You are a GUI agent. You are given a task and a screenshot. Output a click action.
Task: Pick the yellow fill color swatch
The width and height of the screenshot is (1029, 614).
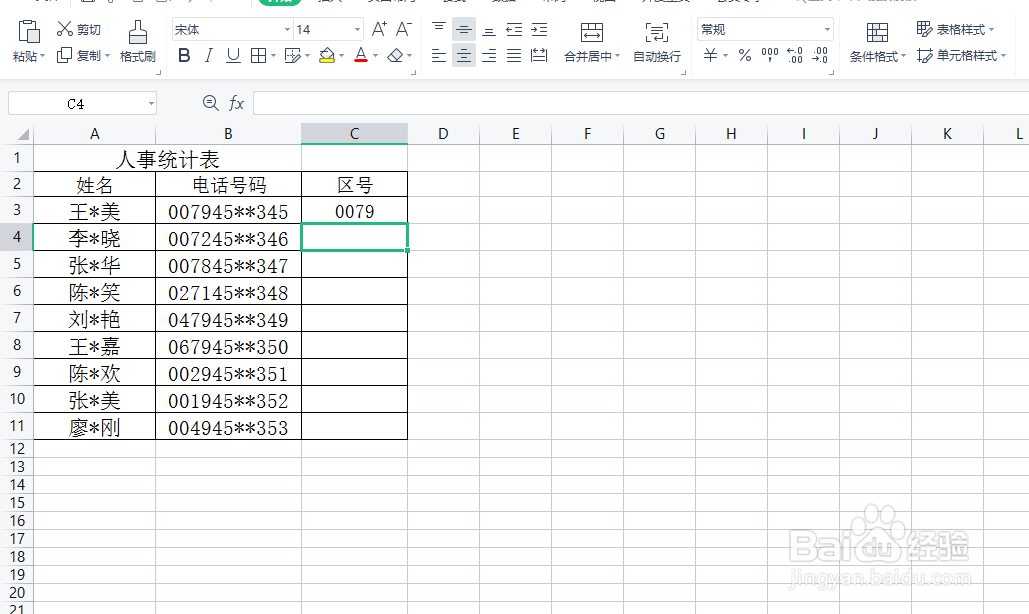pyautogui.click(x=326, y=59)
